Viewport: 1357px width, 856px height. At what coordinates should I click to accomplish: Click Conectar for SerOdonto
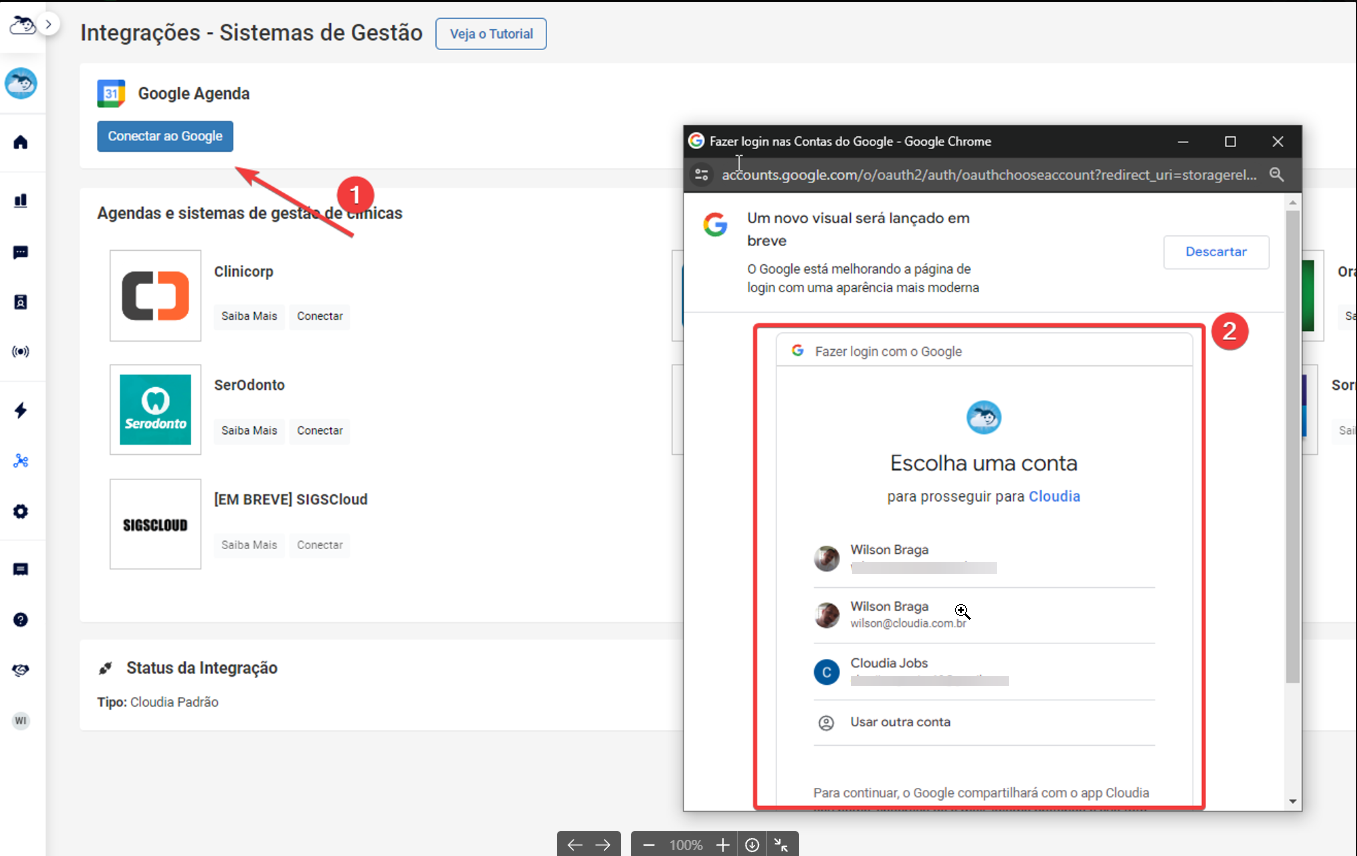(x=320, y=431)
